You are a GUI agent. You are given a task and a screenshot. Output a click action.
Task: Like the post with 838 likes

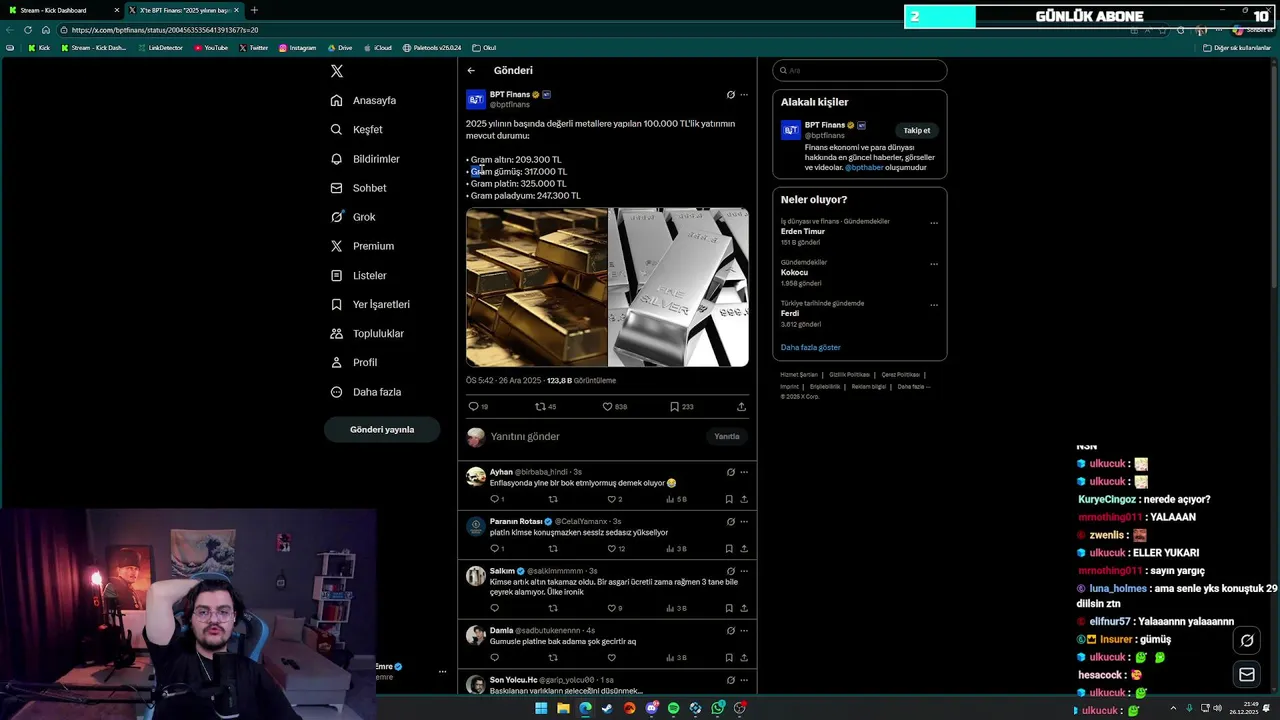[614, 407]
